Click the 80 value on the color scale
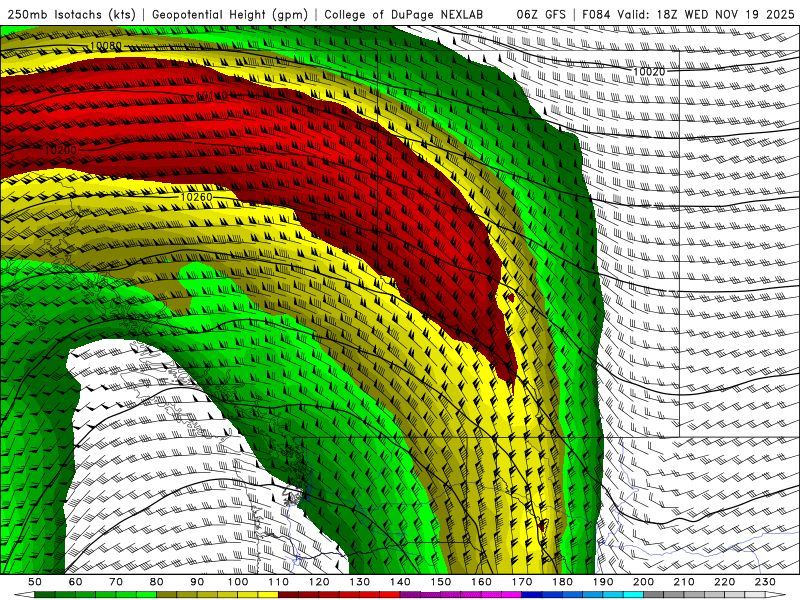The image size is (800, 600). tap(156, 582)
